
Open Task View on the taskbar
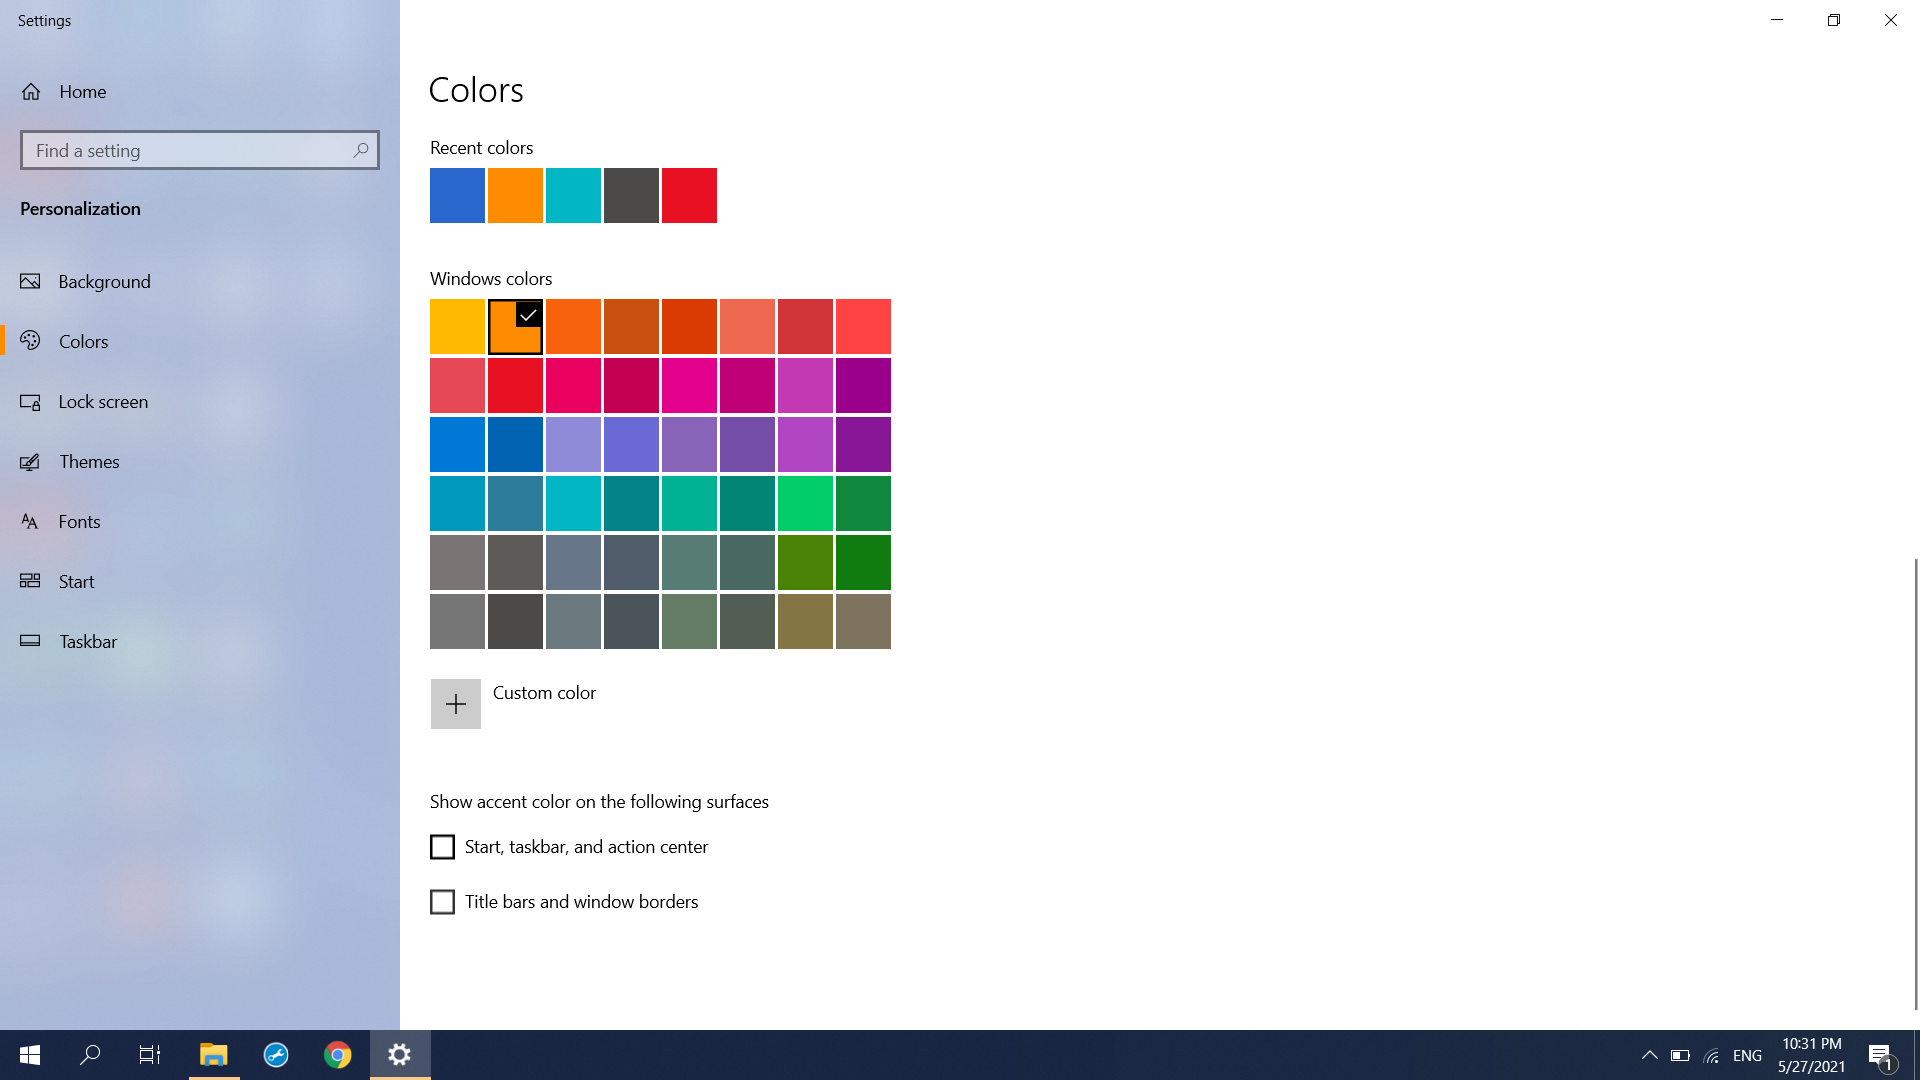150,1055
